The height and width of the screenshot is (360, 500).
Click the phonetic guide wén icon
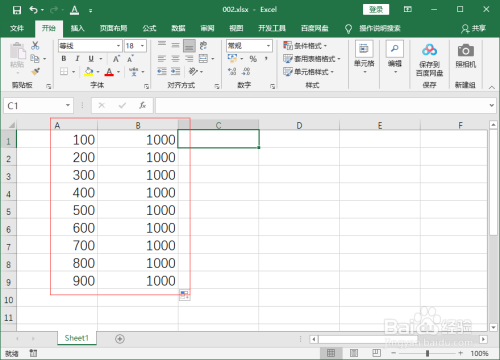tap(134, 71)
